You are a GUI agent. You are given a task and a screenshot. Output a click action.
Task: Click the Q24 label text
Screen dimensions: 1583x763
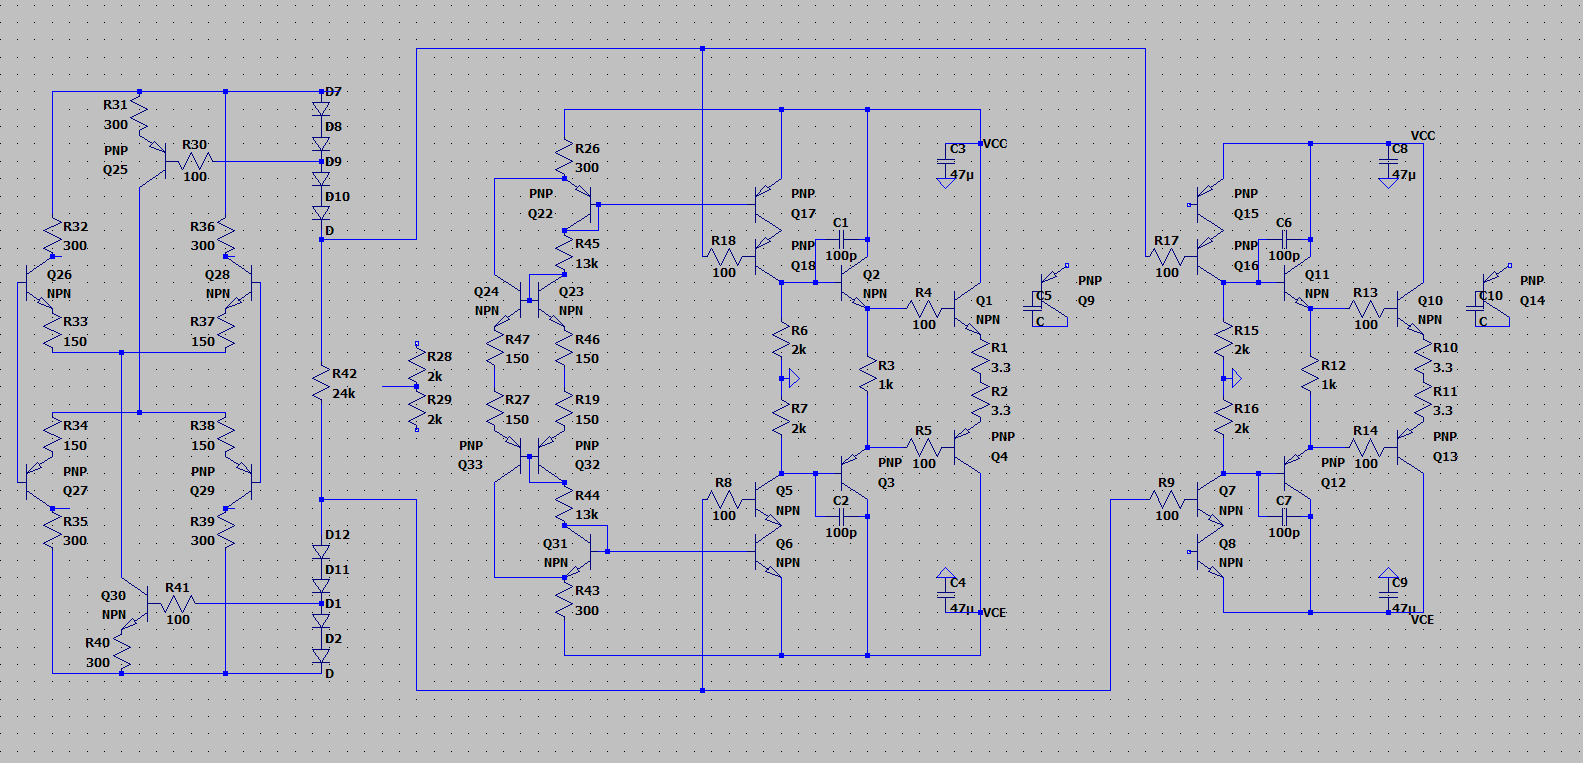coord(486,291)
